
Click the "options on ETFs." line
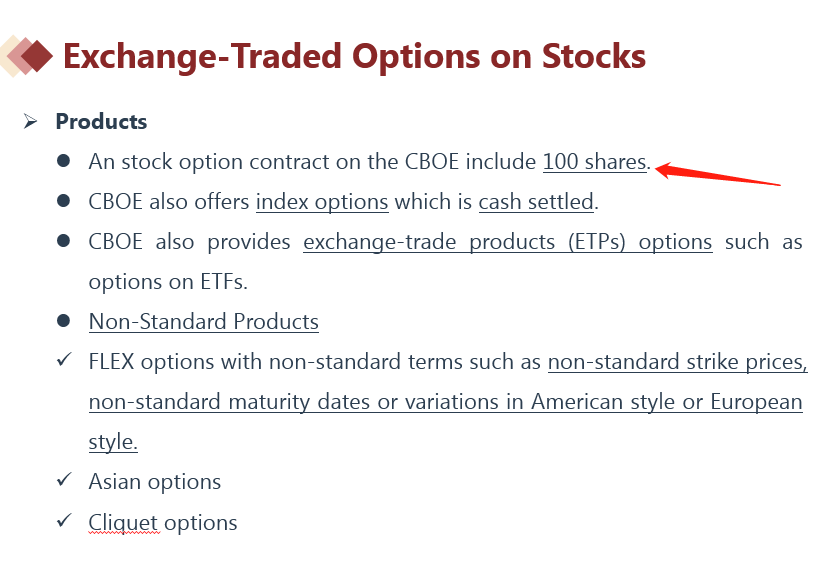coord(167,281)
